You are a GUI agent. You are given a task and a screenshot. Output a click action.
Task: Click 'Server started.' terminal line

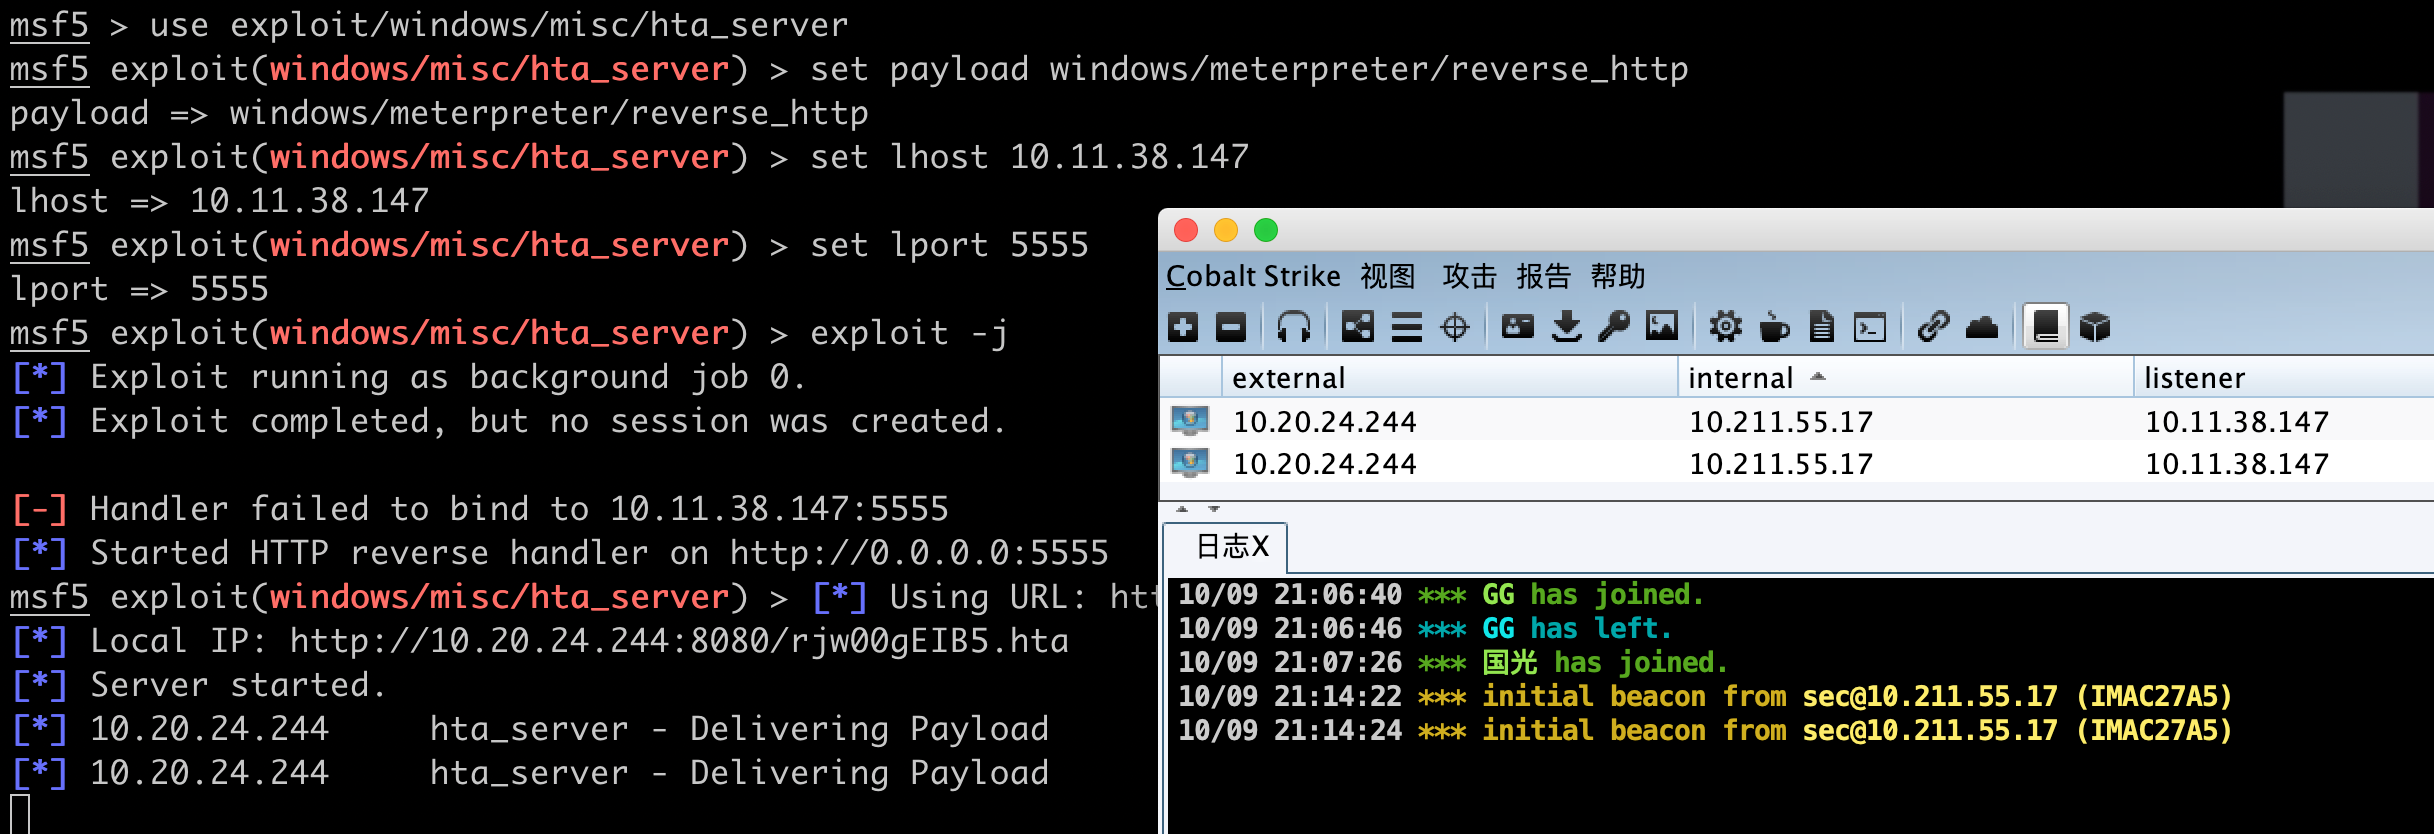pos(200,684)
